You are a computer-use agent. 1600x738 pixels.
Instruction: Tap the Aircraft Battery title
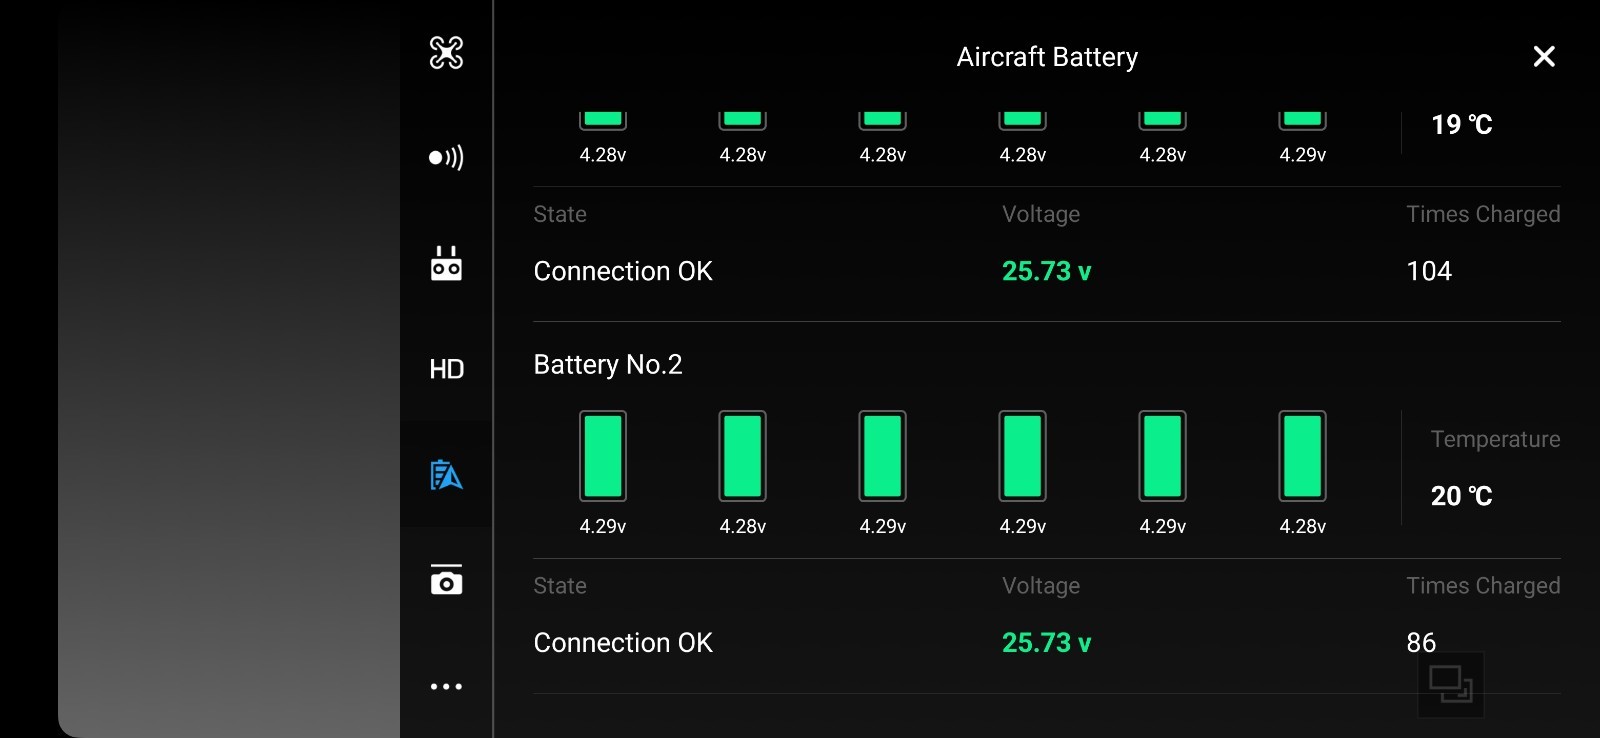[1047, 57]
